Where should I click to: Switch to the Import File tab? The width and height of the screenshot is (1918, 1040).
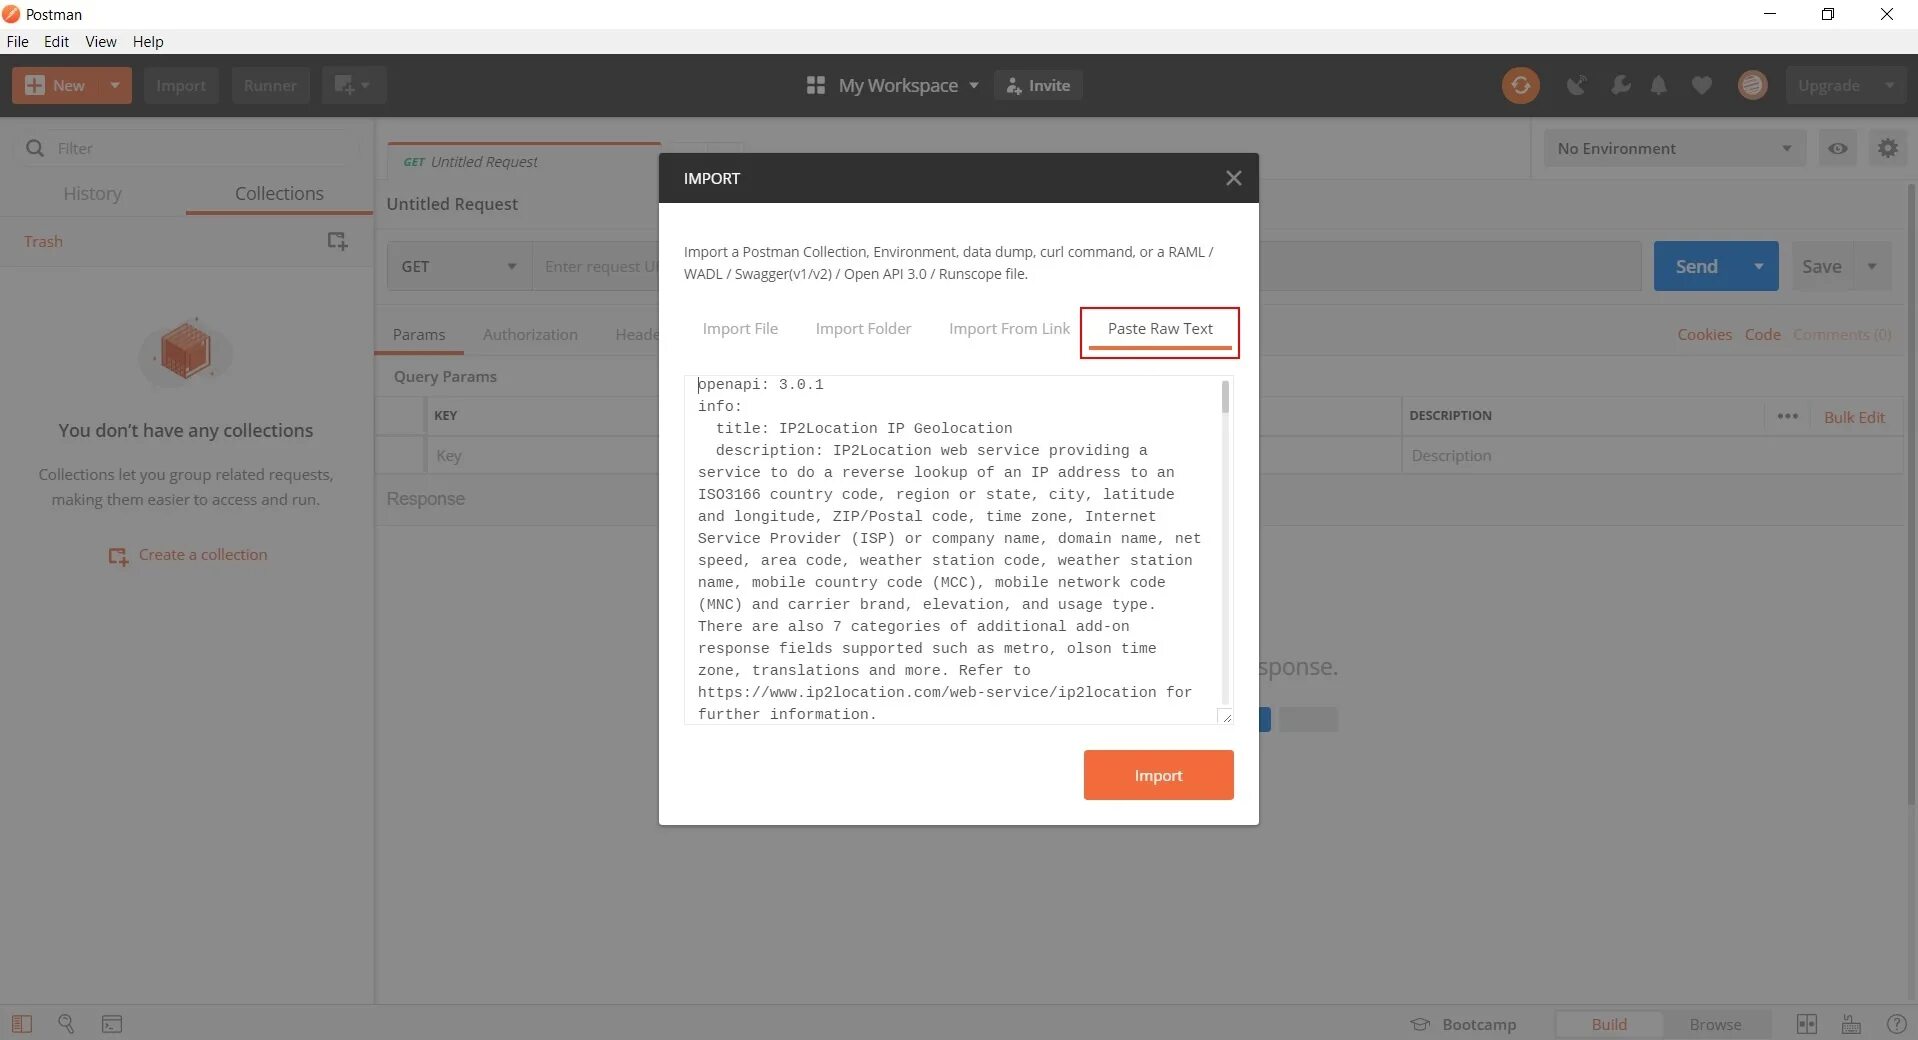point(740,328)
